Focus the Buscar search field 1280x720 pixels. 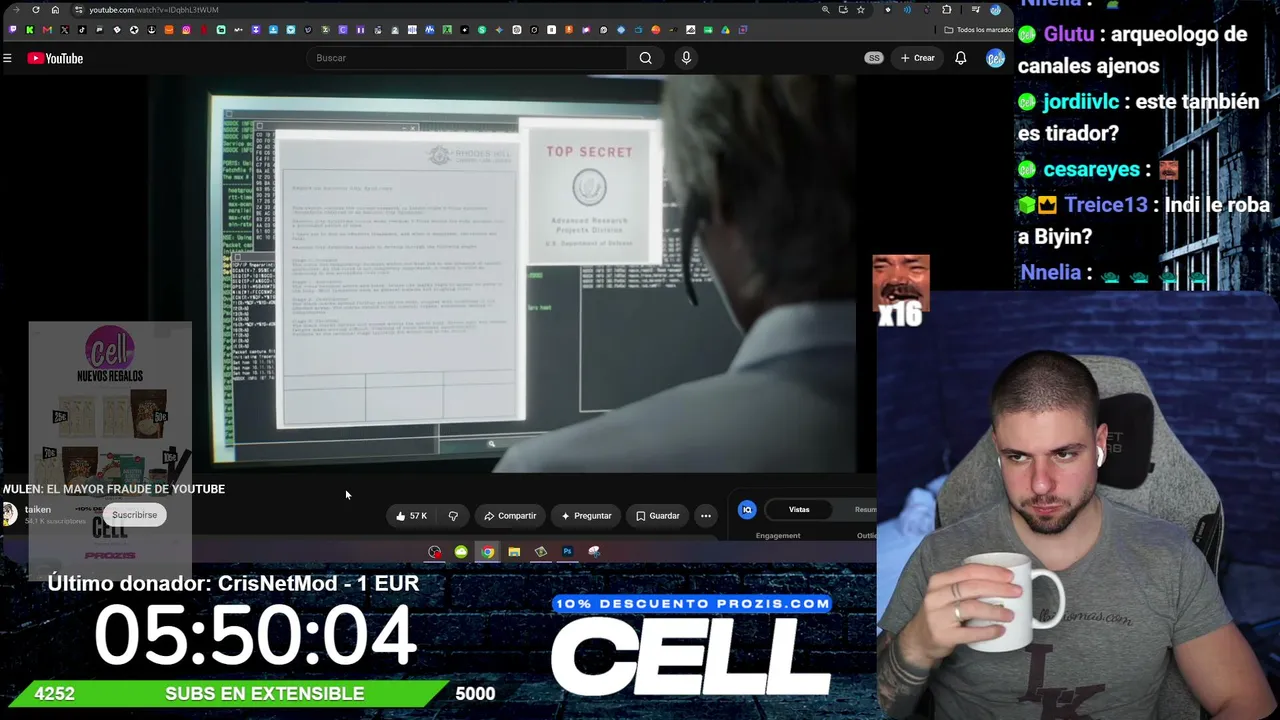coord(466,58)
